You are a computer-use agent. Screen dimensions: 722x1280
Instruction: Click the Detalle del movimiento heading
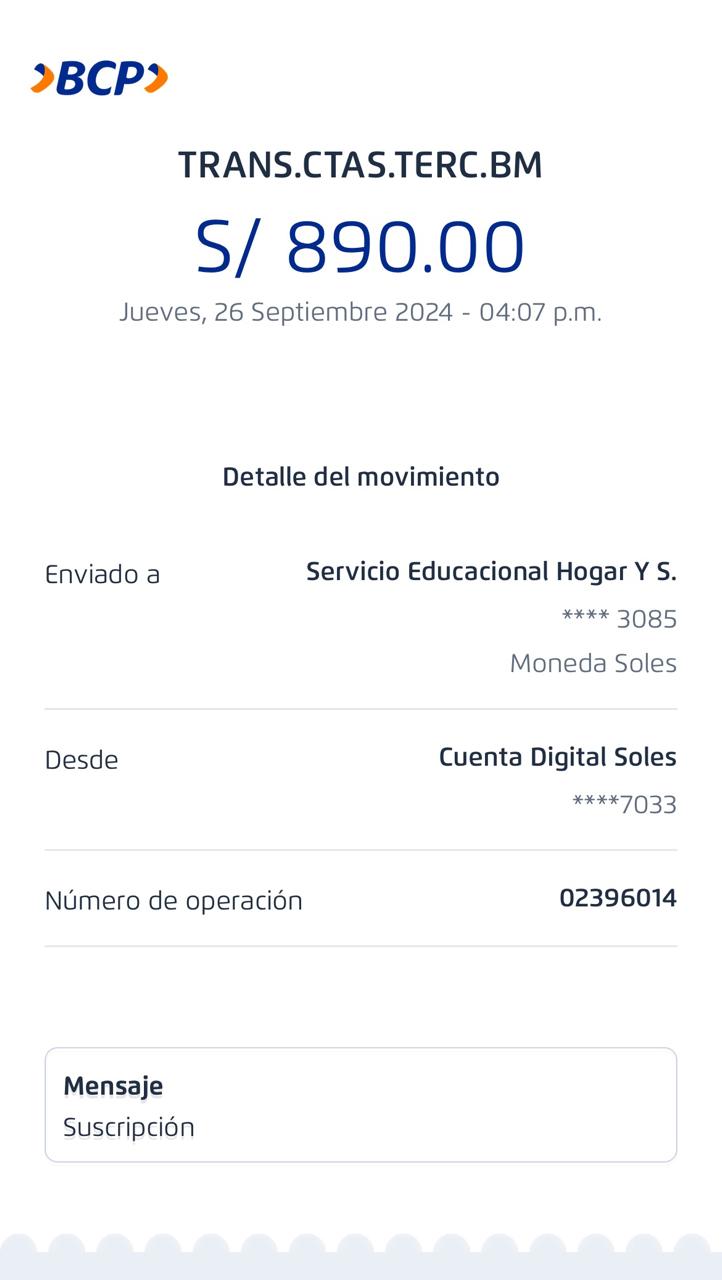360,476
